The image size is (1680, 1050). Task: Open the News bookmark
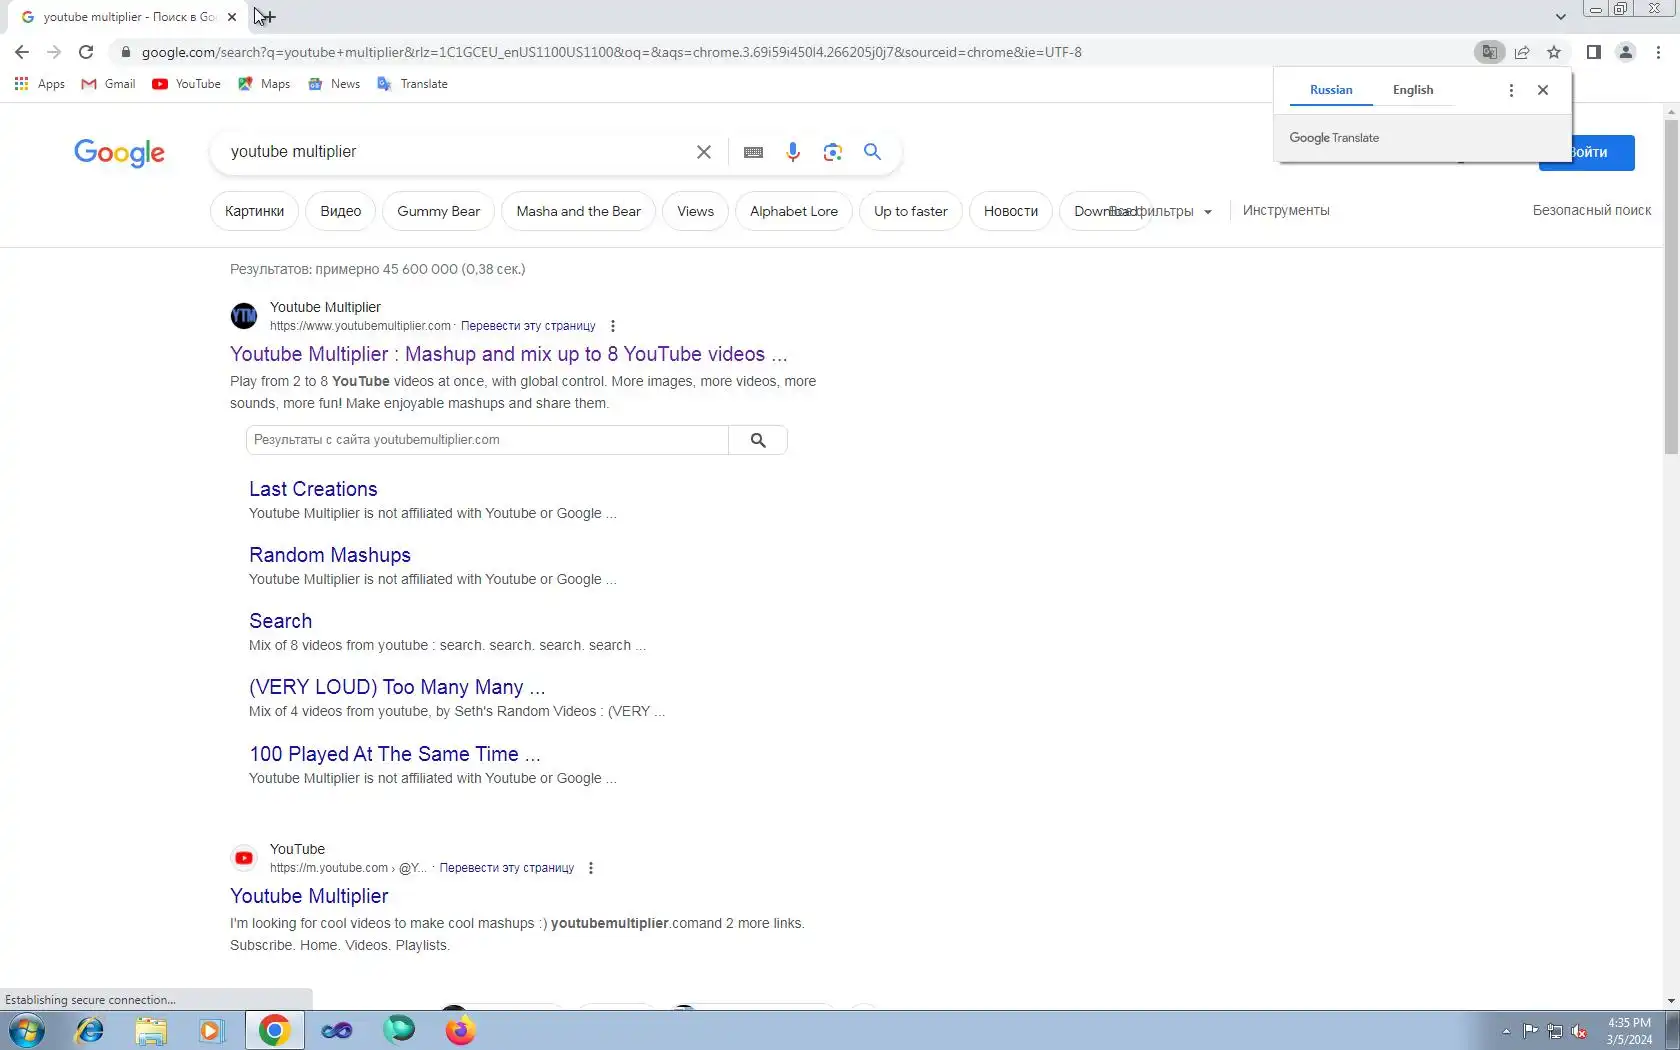click(x=334, y=84)
